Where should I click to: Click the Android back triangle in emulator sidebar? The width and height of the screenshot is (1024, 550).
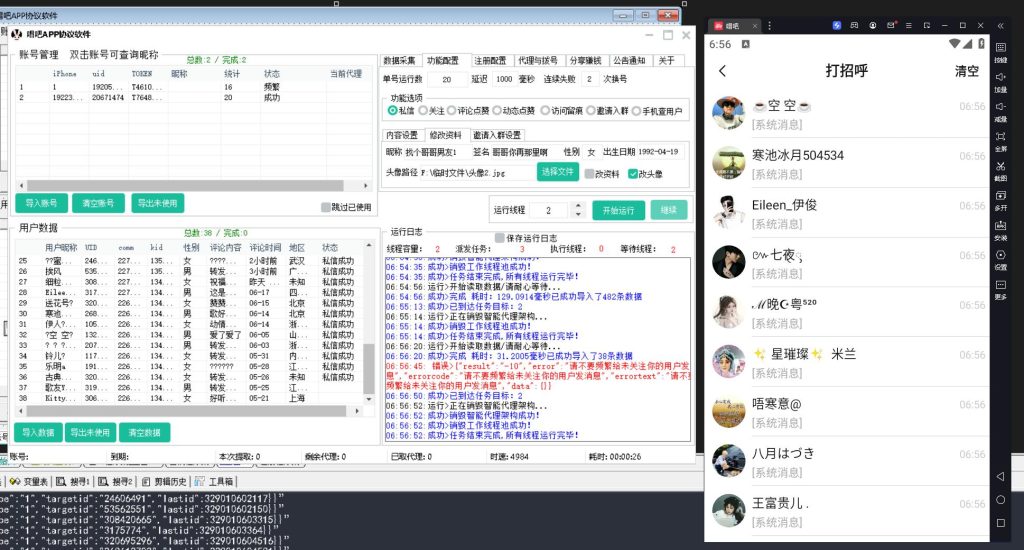1000,476
